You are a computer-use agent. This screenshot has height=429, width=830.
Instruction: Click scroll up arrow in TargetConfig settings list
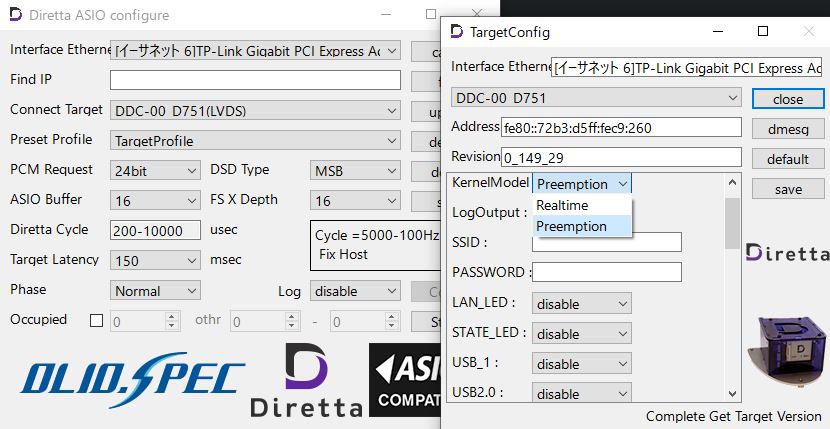pos(733,182)
